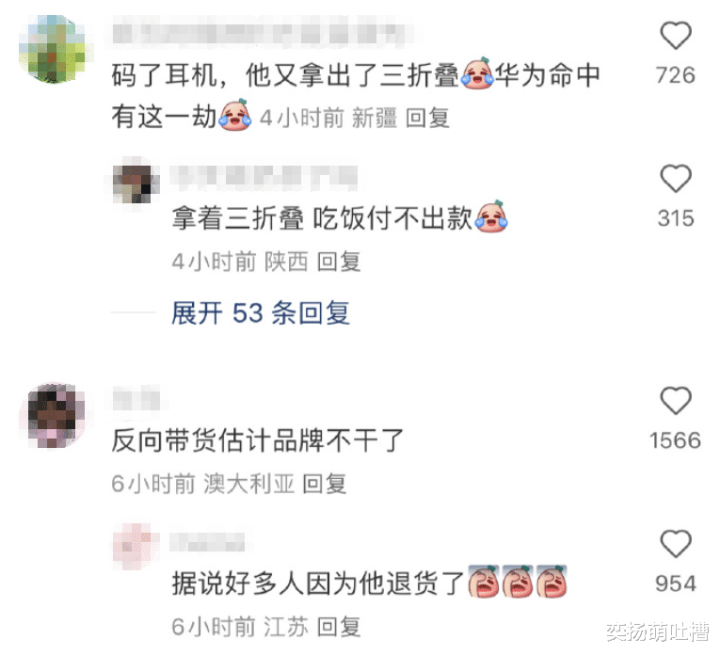The height and width of the screenshot is (655, 720).
Task: Select the comment text 反向带货估计品牌不干了
Action: [258, 440]
